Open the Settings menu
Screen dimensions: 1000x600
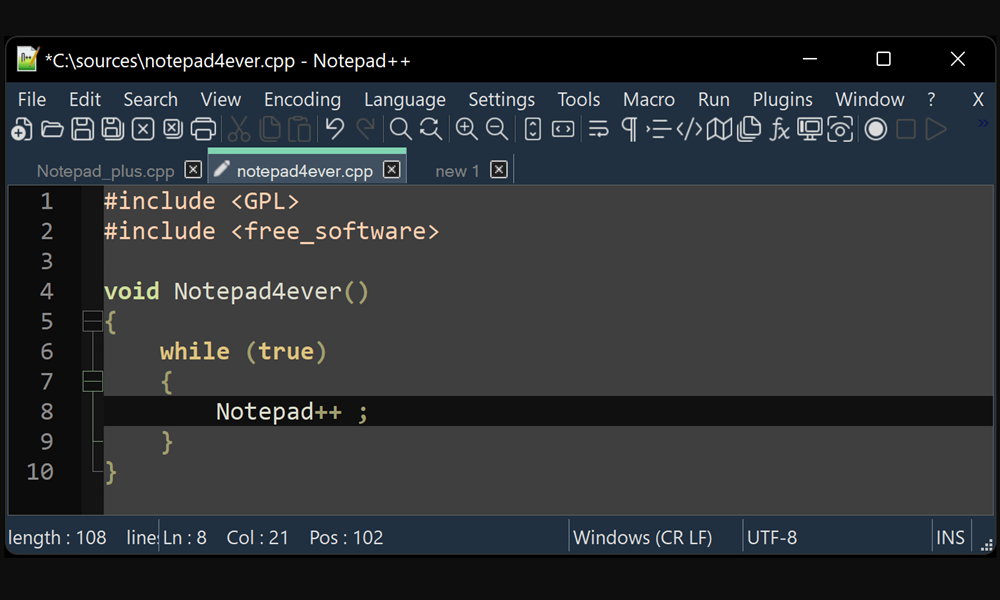502,99
